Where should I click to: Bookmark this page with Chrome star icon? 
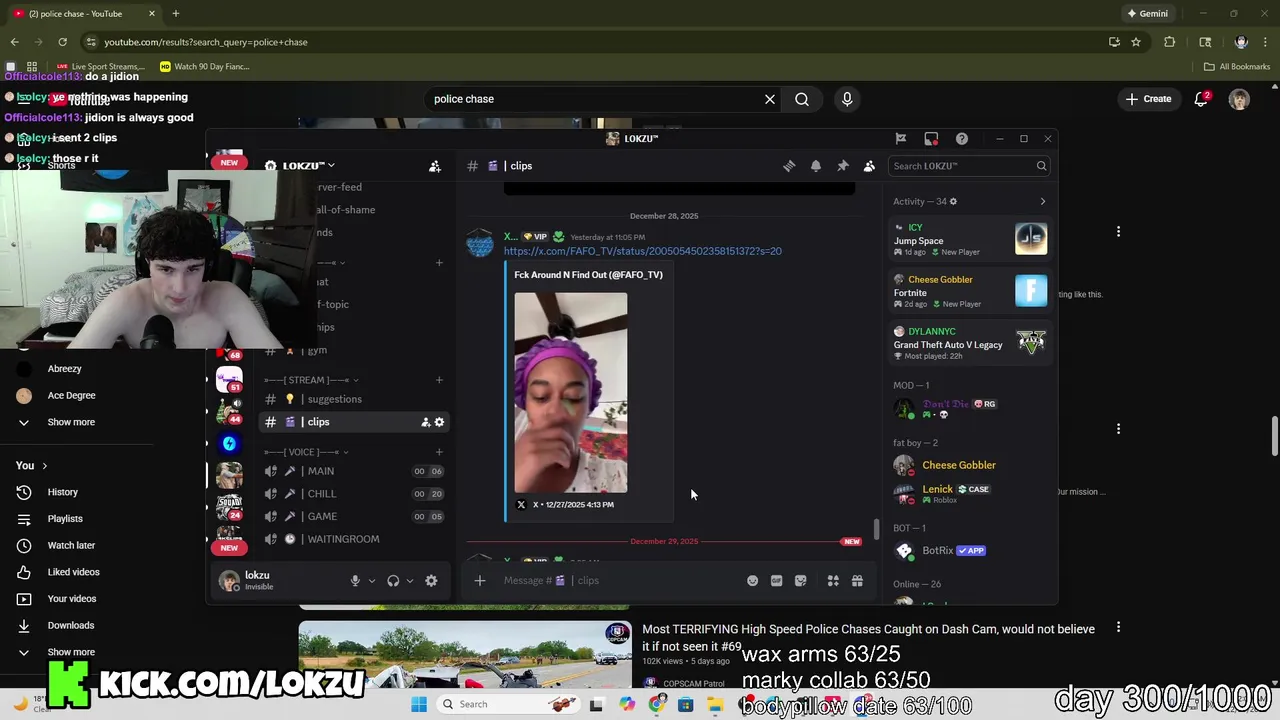(1136, 42)
